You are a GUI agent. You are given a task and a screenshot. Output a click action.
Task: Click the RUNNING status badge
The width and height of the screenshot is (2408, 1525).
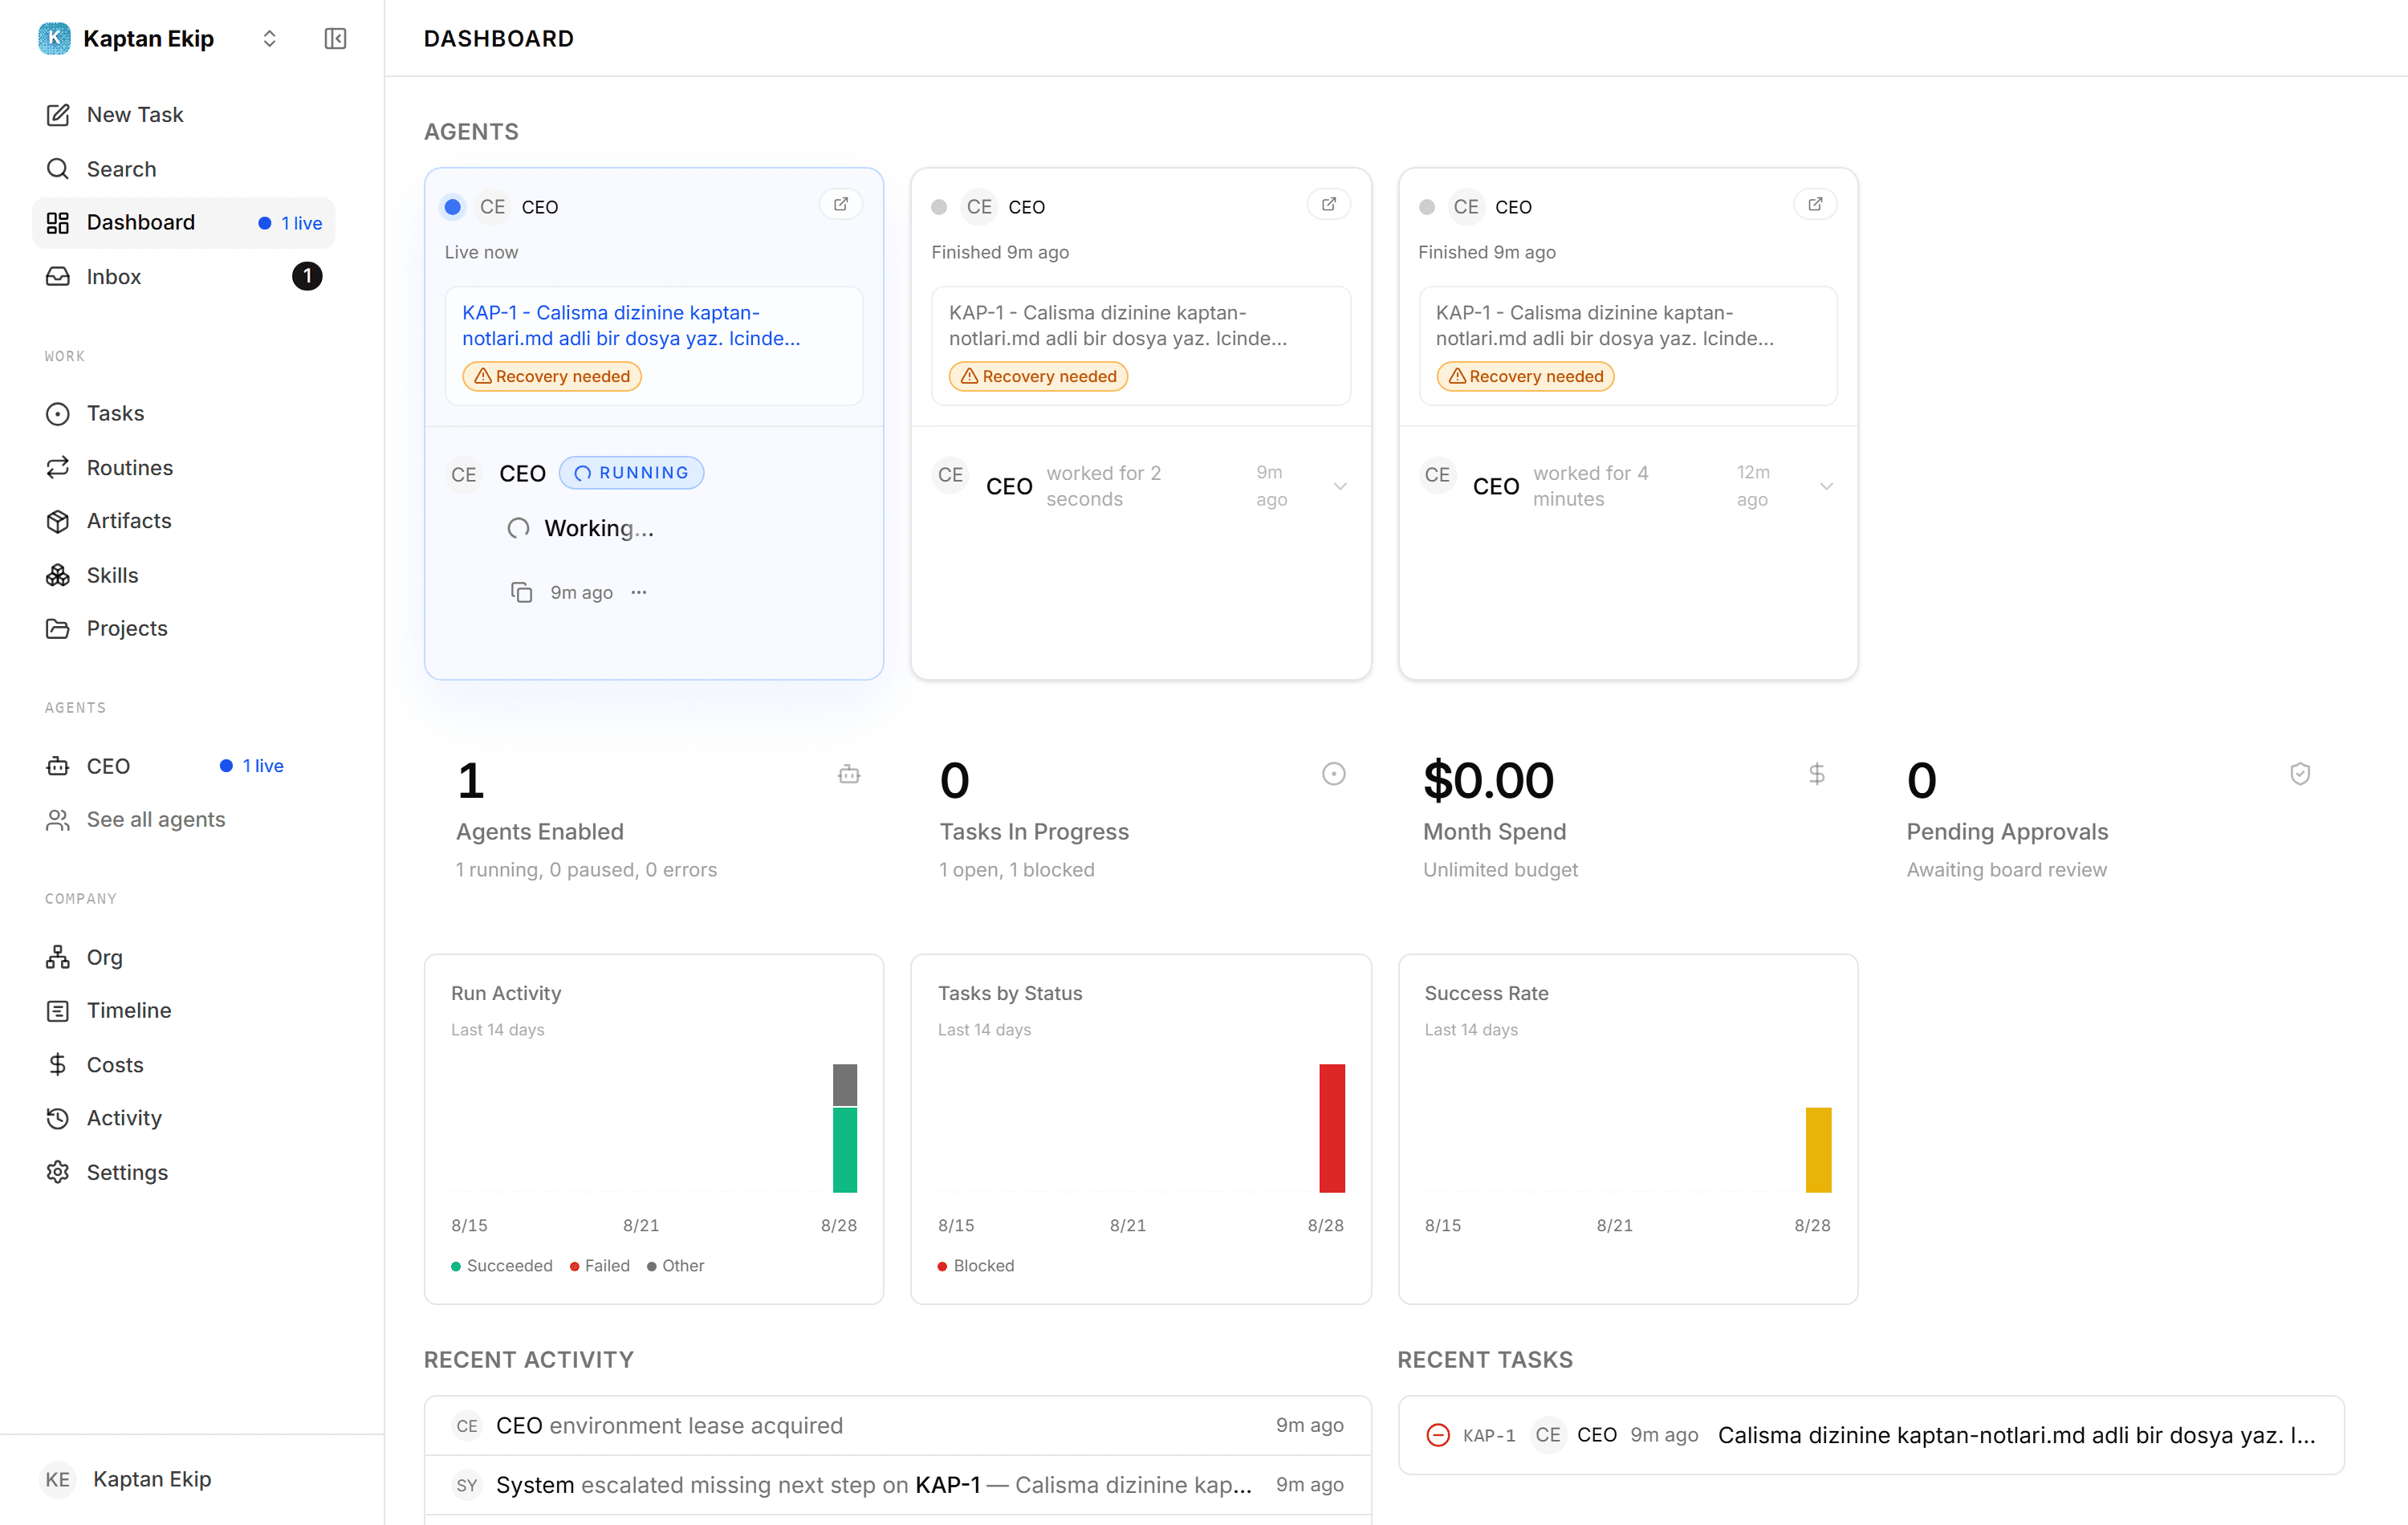click(x=631, y=473)
